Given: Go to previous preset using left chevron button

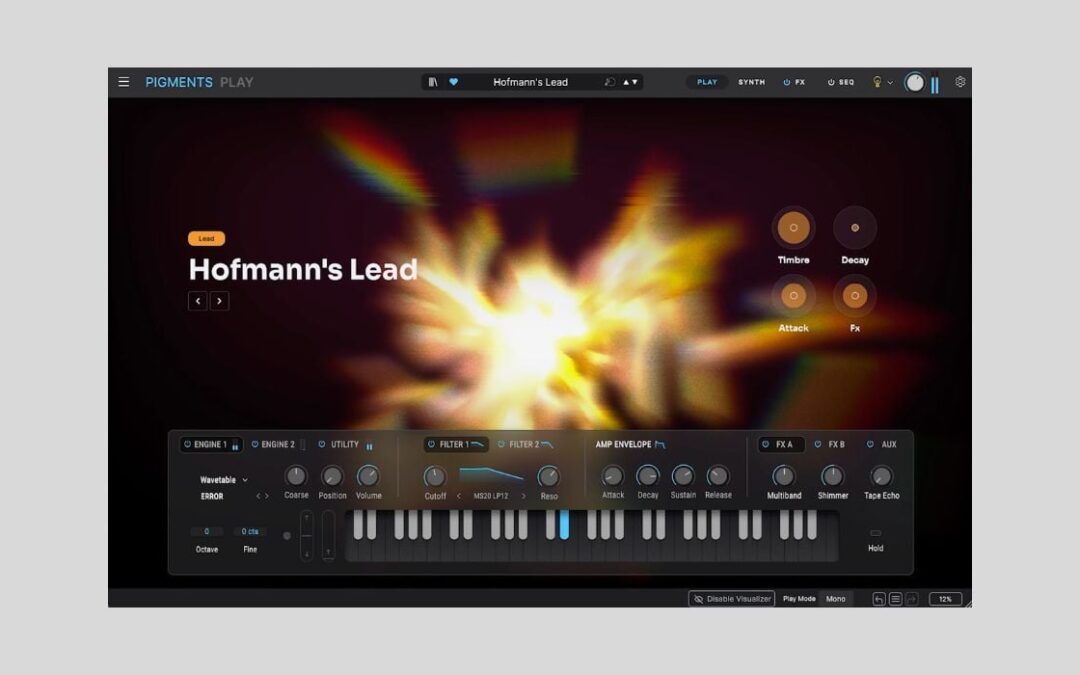Looking at the screenshot, I should [198, 301].
